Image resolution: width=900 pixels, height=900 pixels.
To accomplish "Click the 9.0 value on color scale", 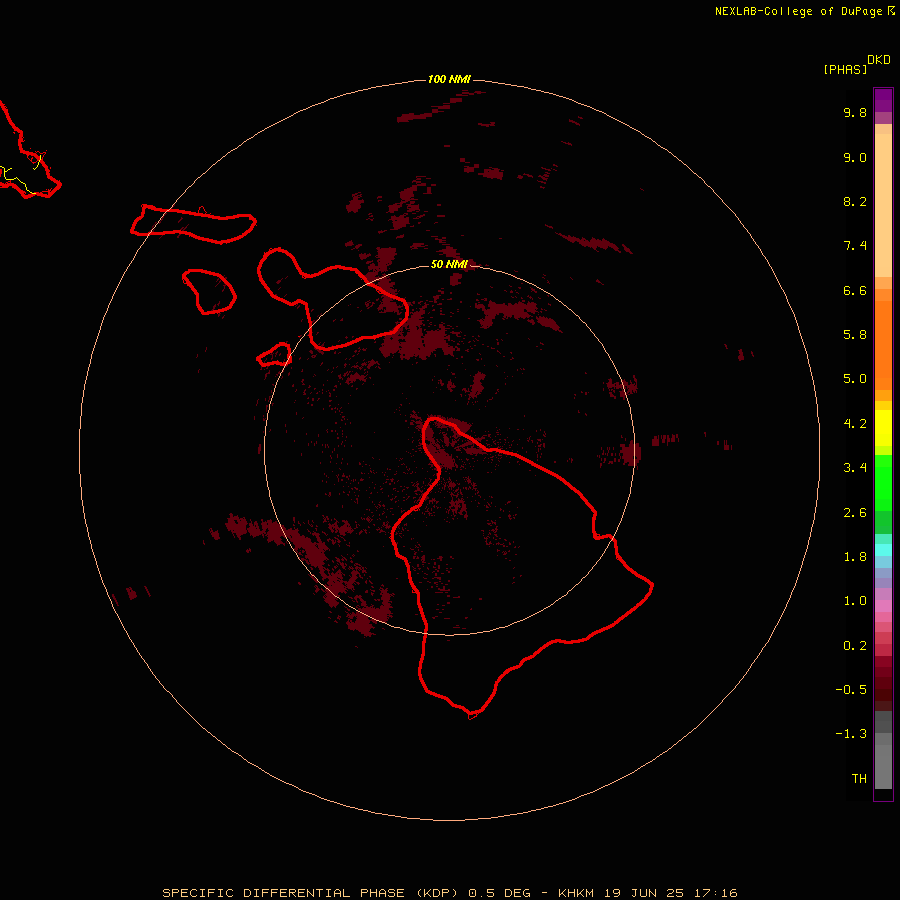I will click(855, 157).
